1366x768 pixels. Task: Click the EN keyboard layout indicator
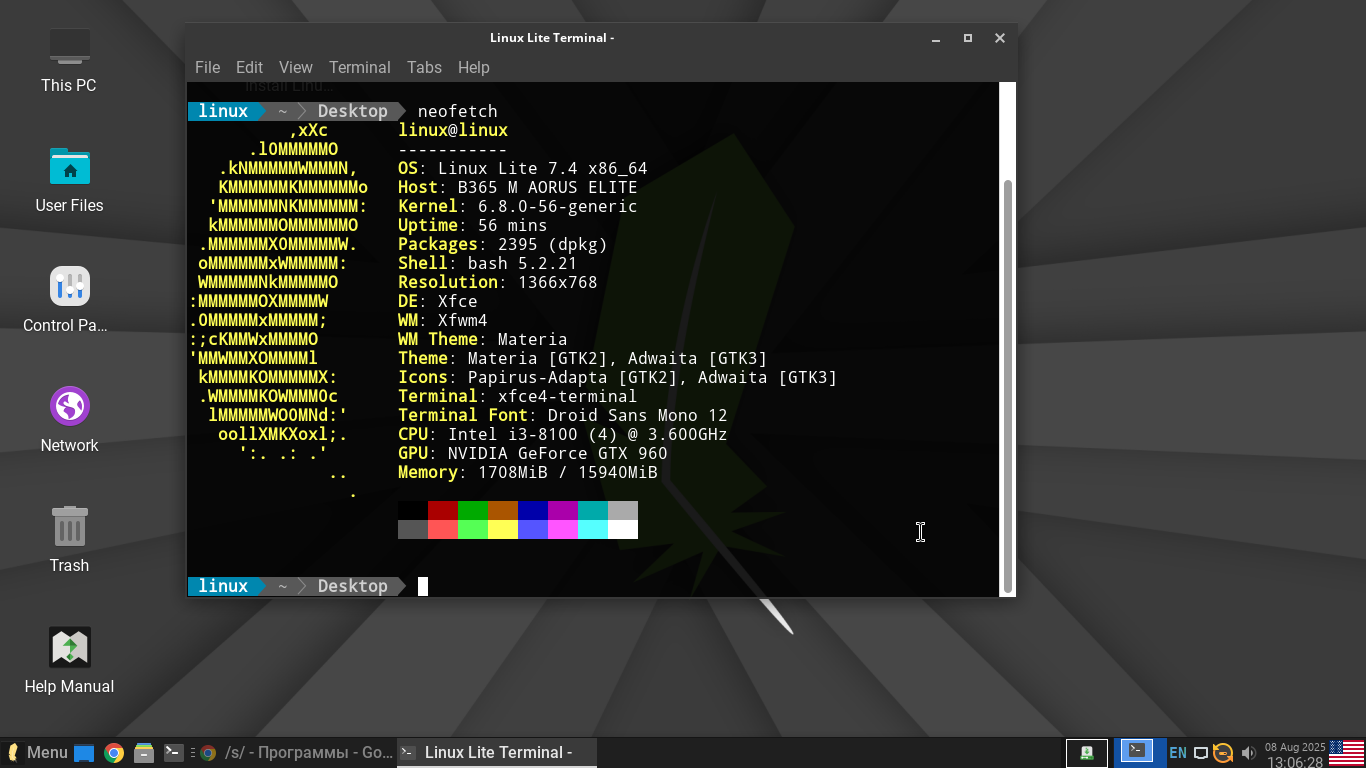(x=1178, y=753)
